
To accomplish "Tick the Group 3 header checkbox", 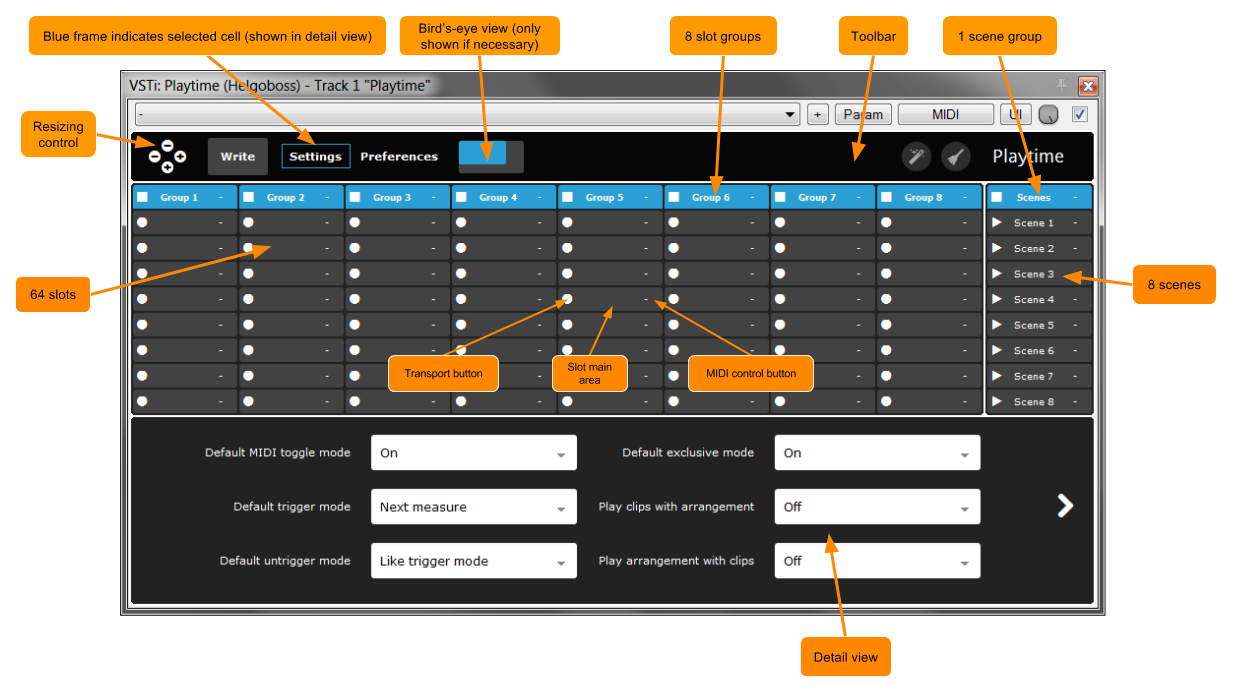I will click(355, 197).
